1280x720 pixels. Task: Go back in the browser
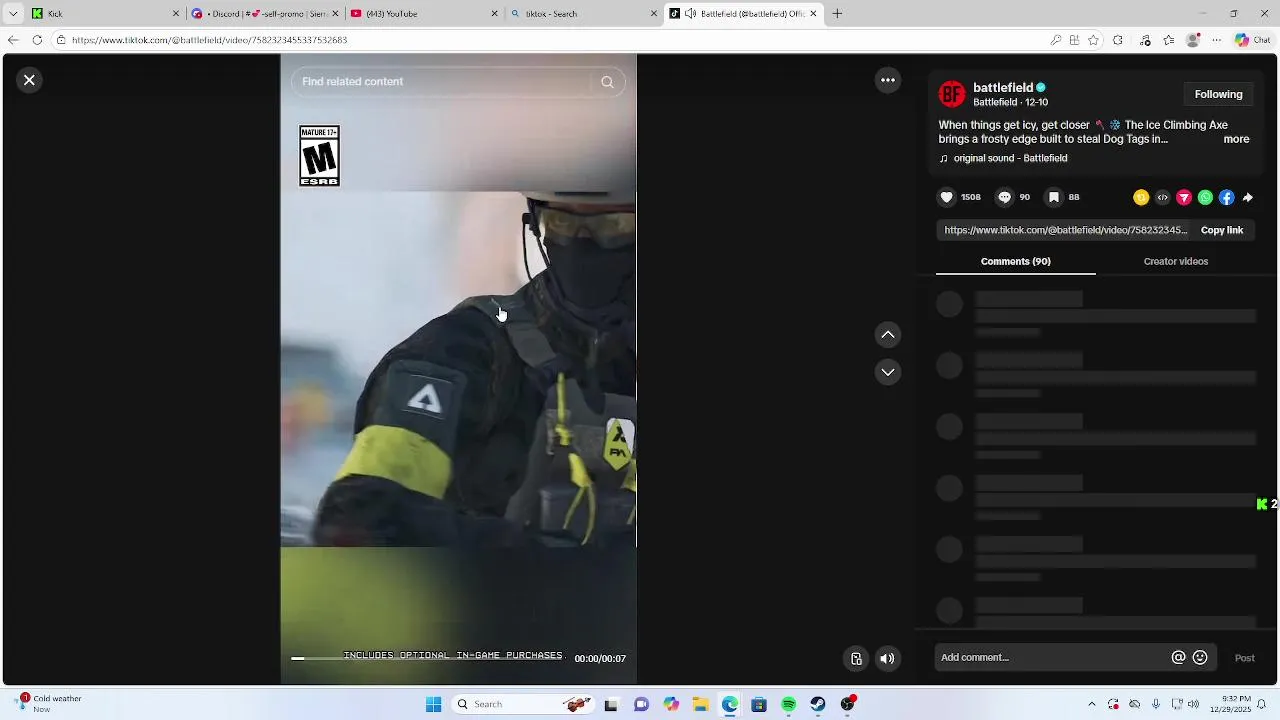click(13, 40)
